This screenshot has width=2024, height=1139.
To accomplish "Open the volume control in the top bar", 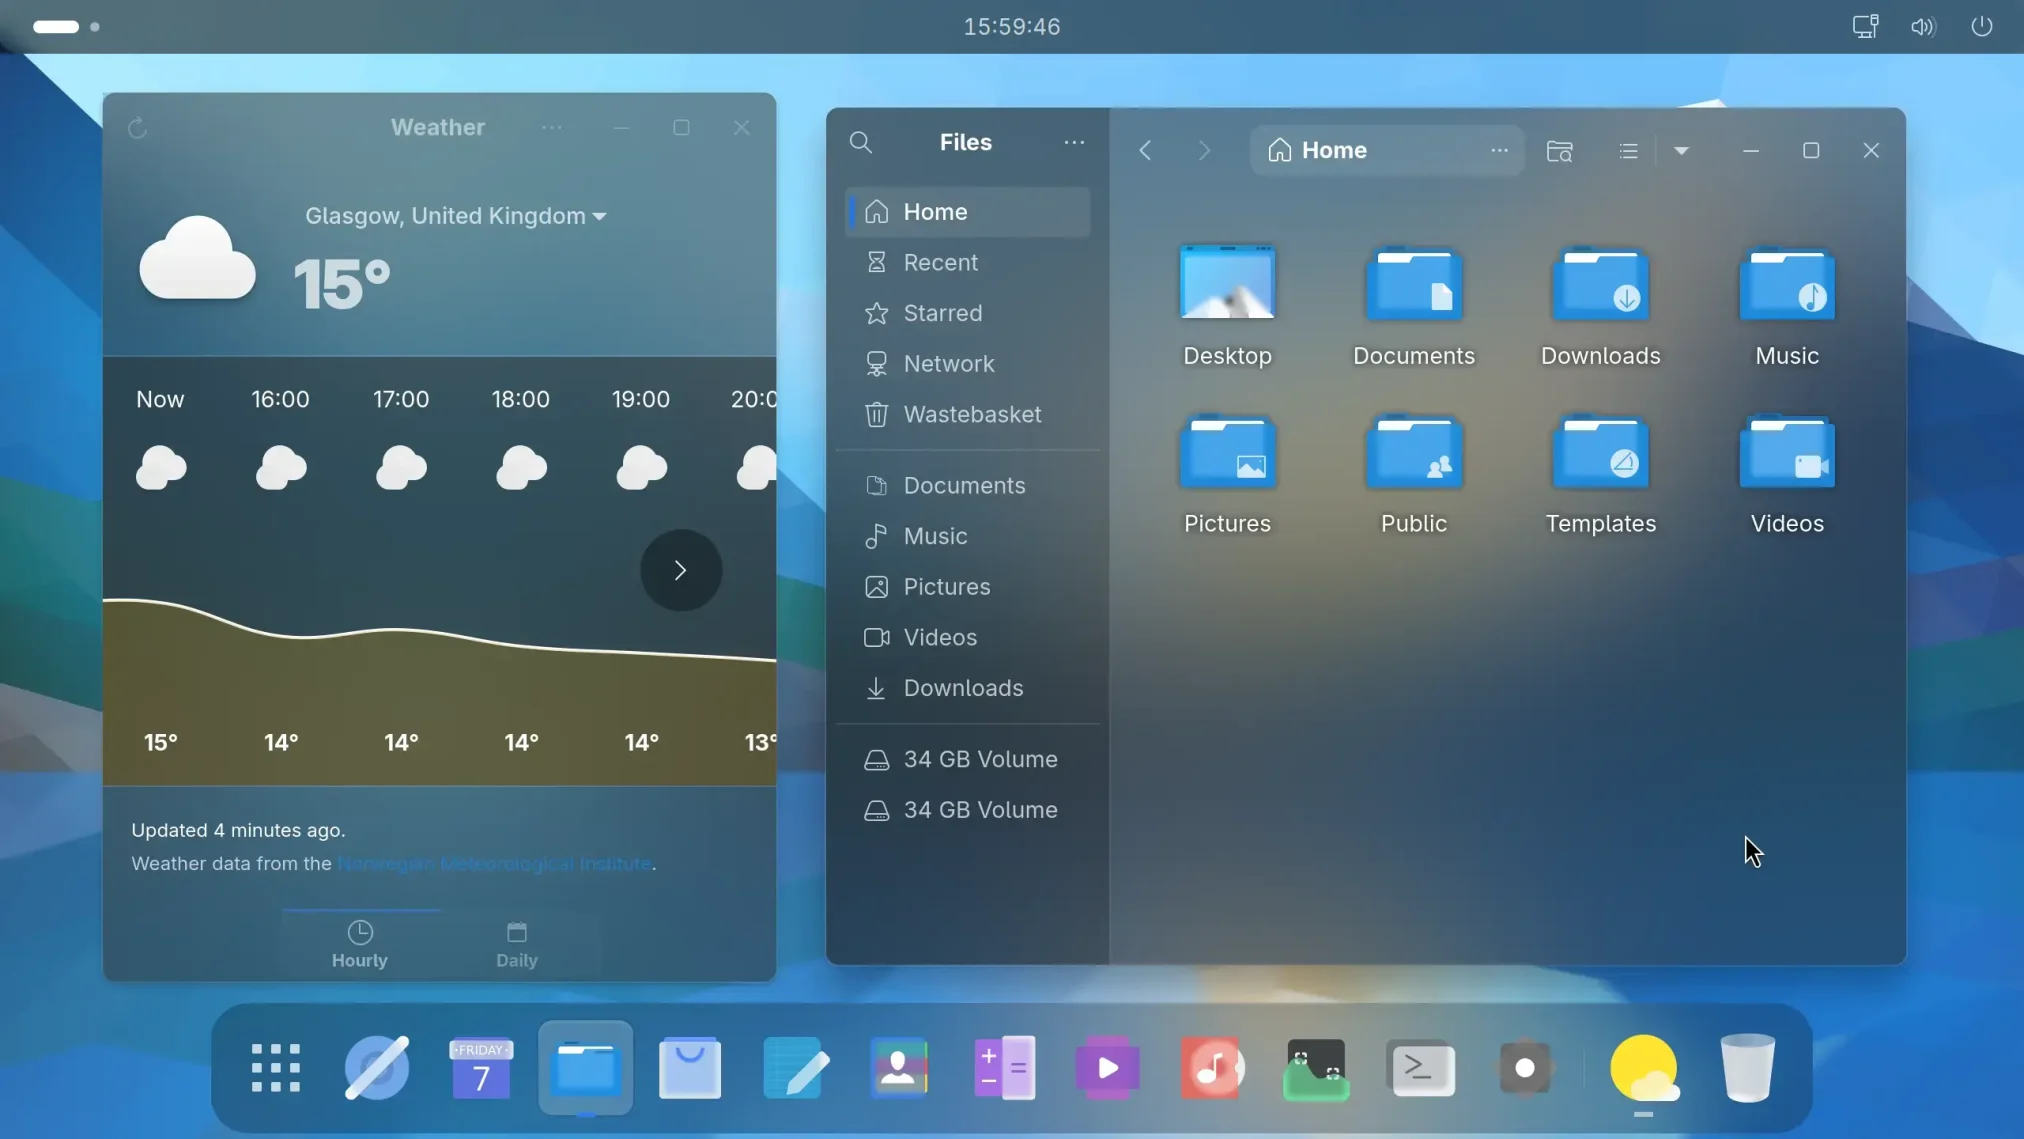I will pos(1922,26).
